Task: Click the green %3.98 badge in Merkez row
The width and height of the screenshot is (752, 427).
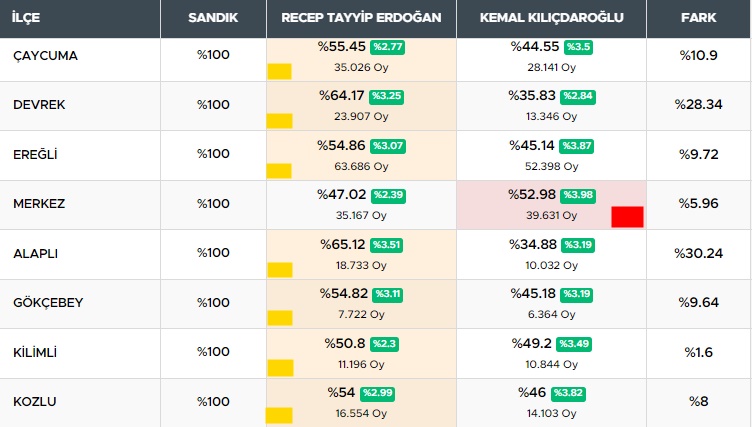Action: tap(578, 195)
